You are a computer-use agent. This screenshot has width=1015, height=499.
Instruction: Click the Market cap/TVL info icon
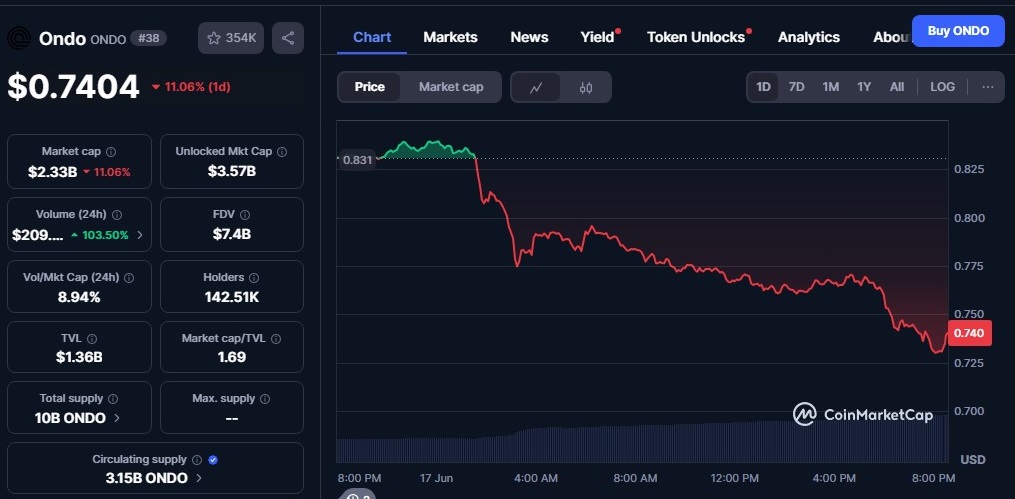pyautogui.click(x=276, y=338)
